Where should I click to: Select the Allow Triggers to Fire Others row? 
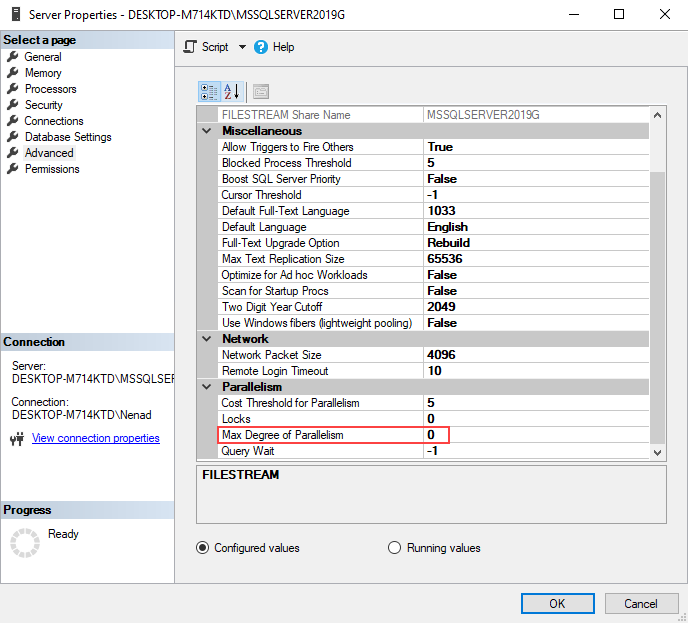coord(433,147)
